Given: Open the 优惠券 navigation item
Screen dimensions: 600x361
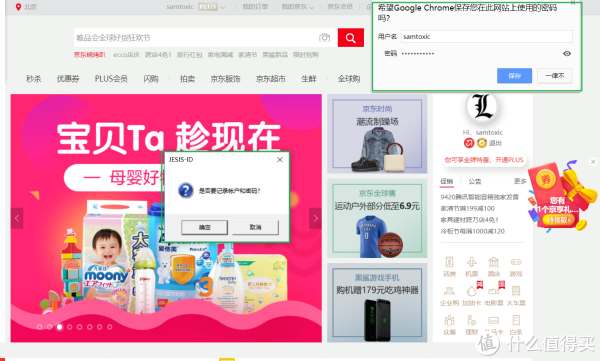Looking at the screenshot, I should [x=68, y=79].
